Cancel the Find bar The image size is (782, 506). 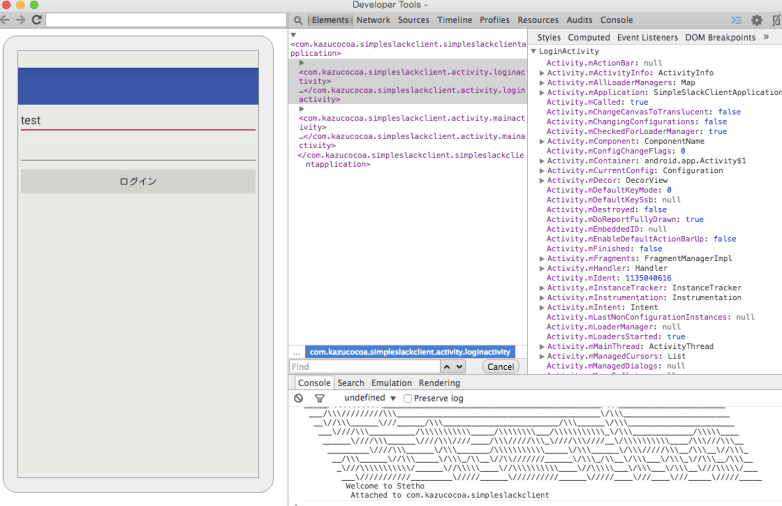501,367
